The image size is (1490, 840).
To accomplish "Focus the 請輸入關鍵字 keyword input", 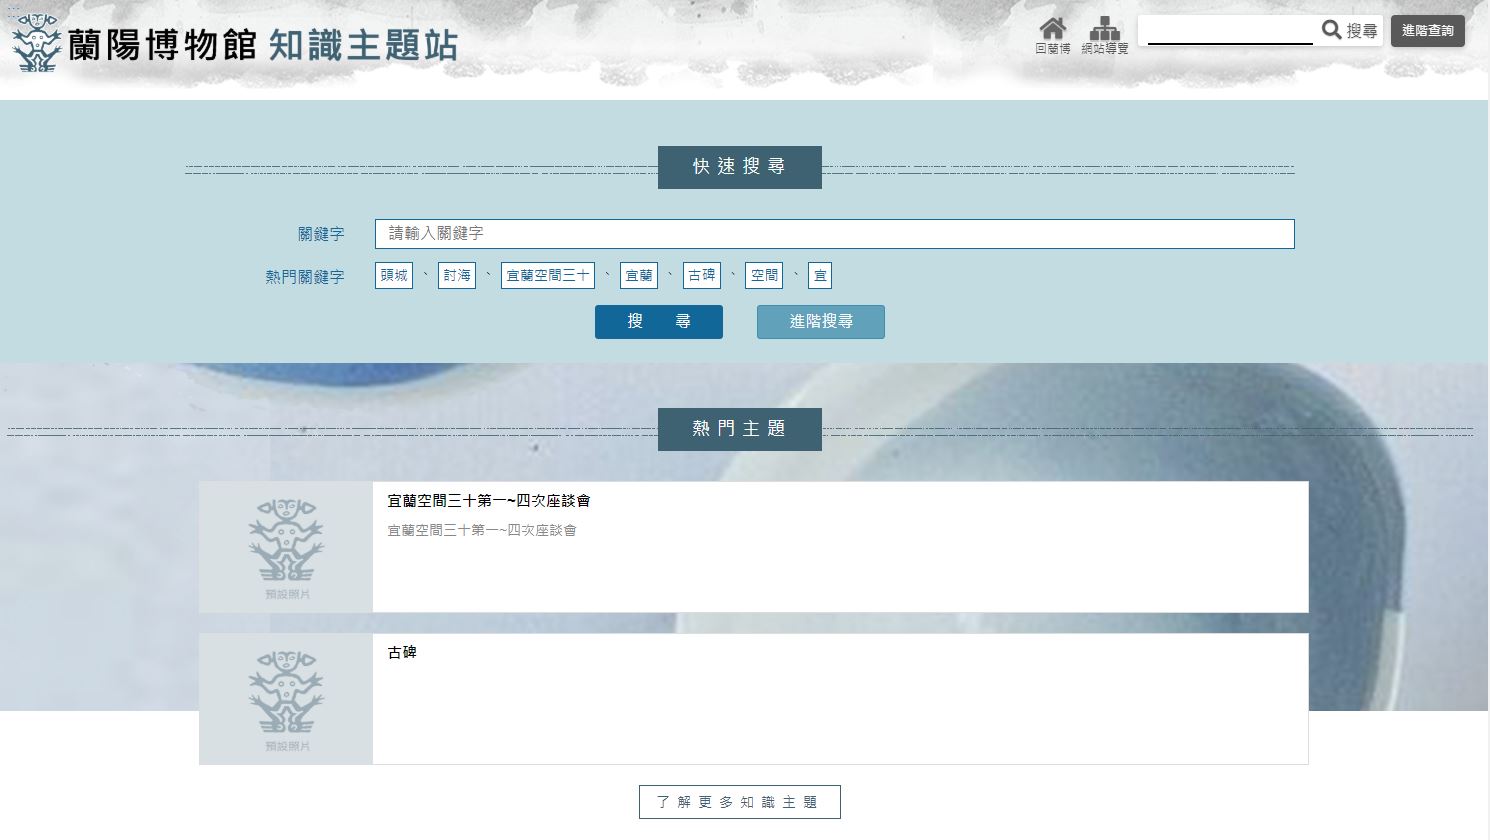I will click(x=834, y=234).
